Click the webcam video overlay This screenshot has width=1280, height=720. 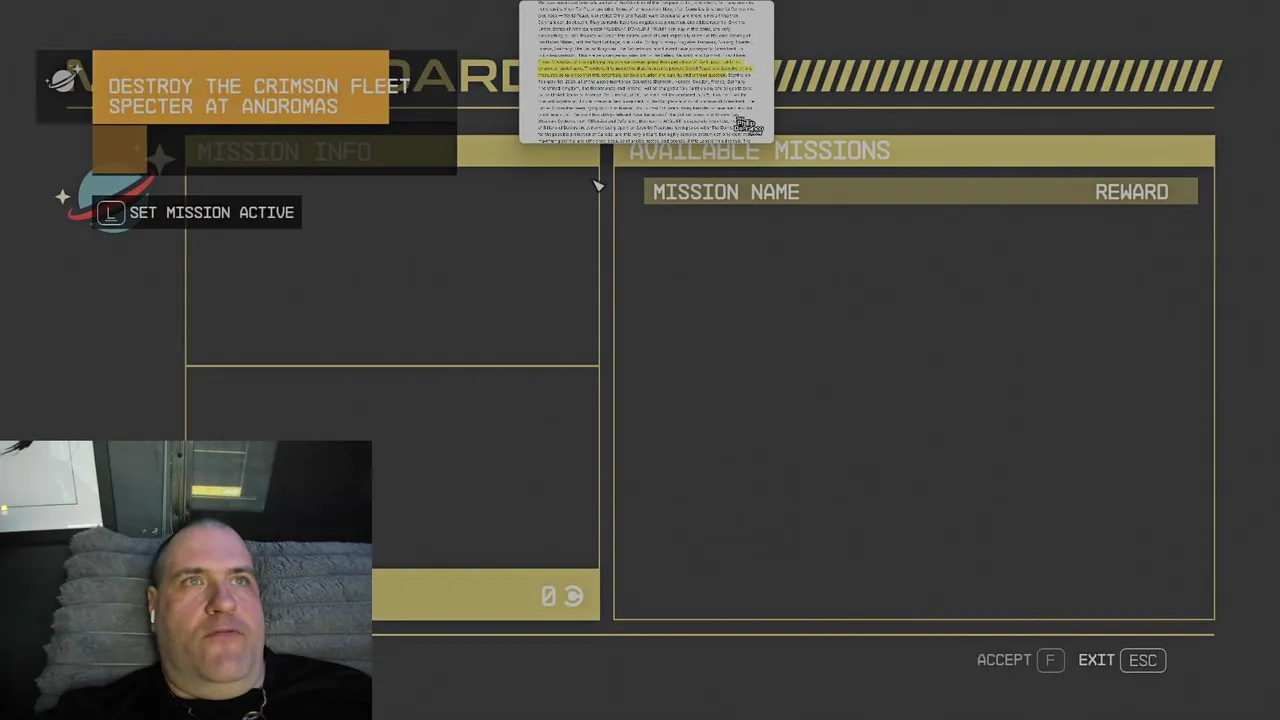[x=186, y=580]
